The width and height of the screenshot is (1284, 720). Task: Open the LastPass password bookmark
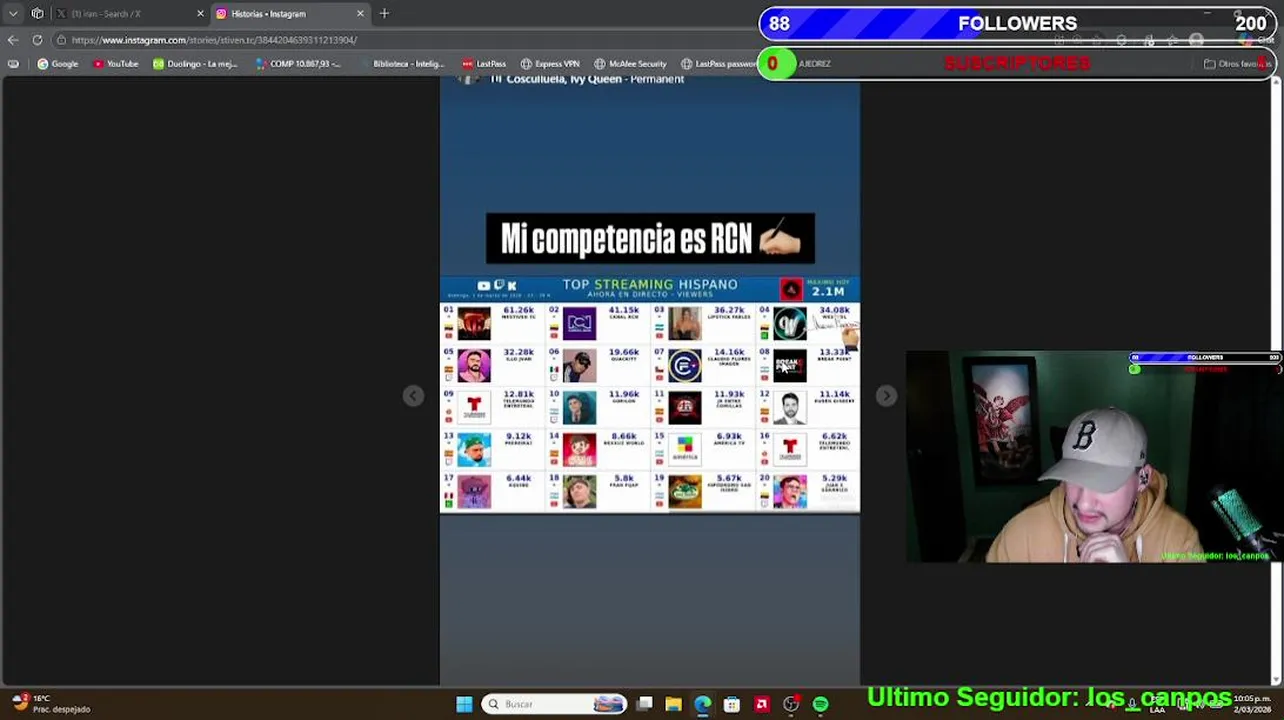718,64
